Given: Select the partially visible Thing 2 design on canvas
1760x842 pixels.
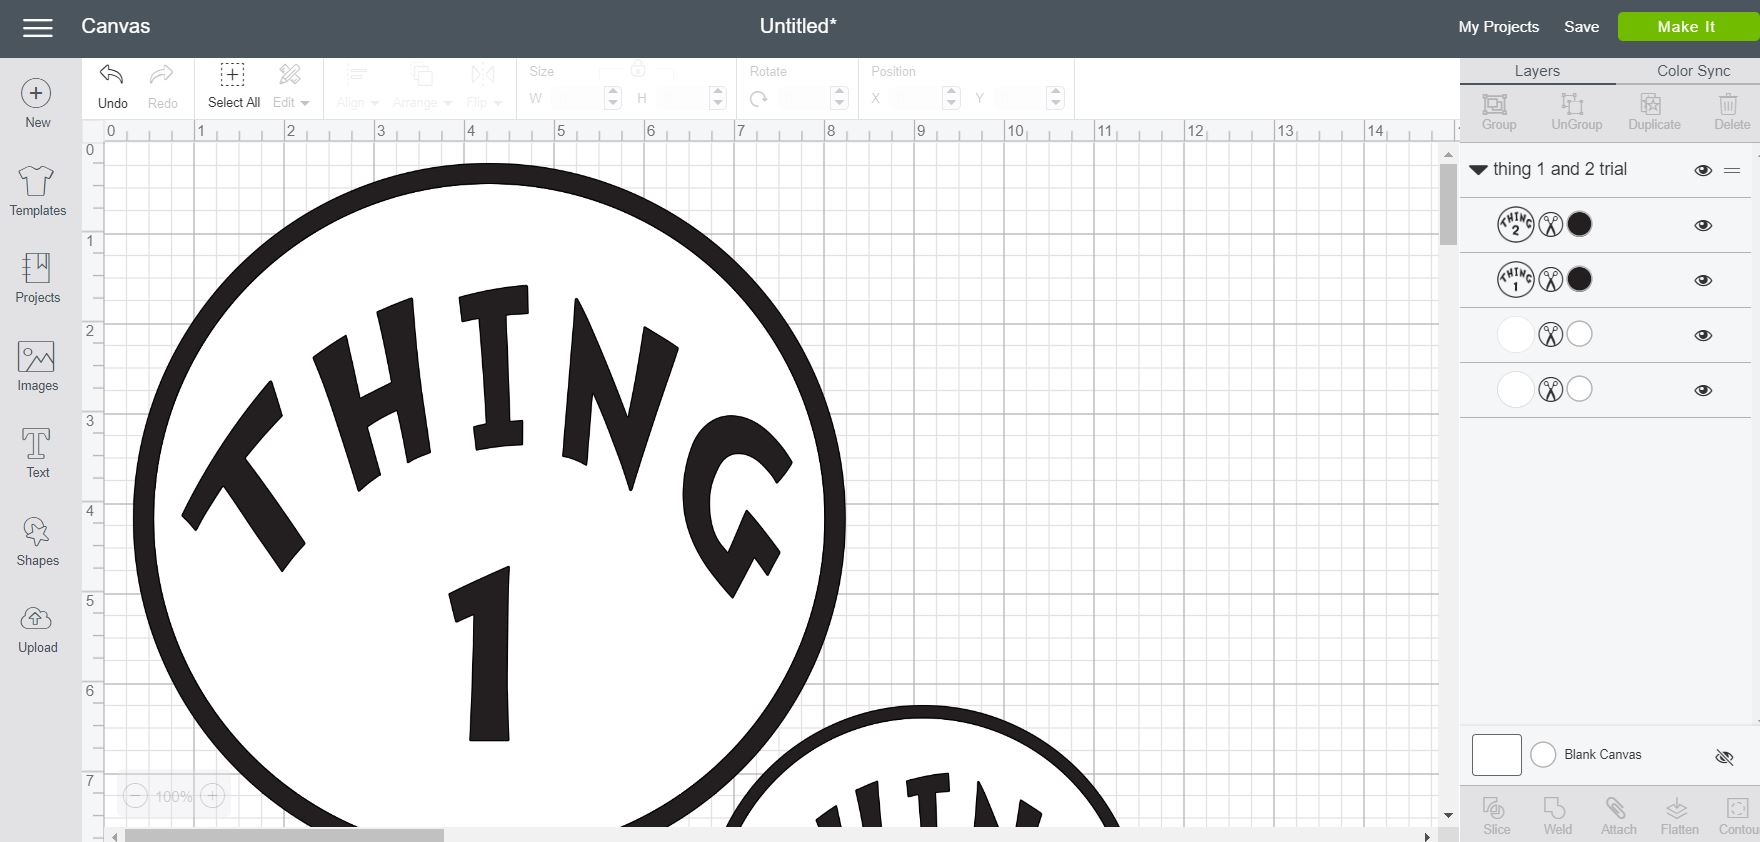Looking at the screenshot, I should [x=921, y=766].
